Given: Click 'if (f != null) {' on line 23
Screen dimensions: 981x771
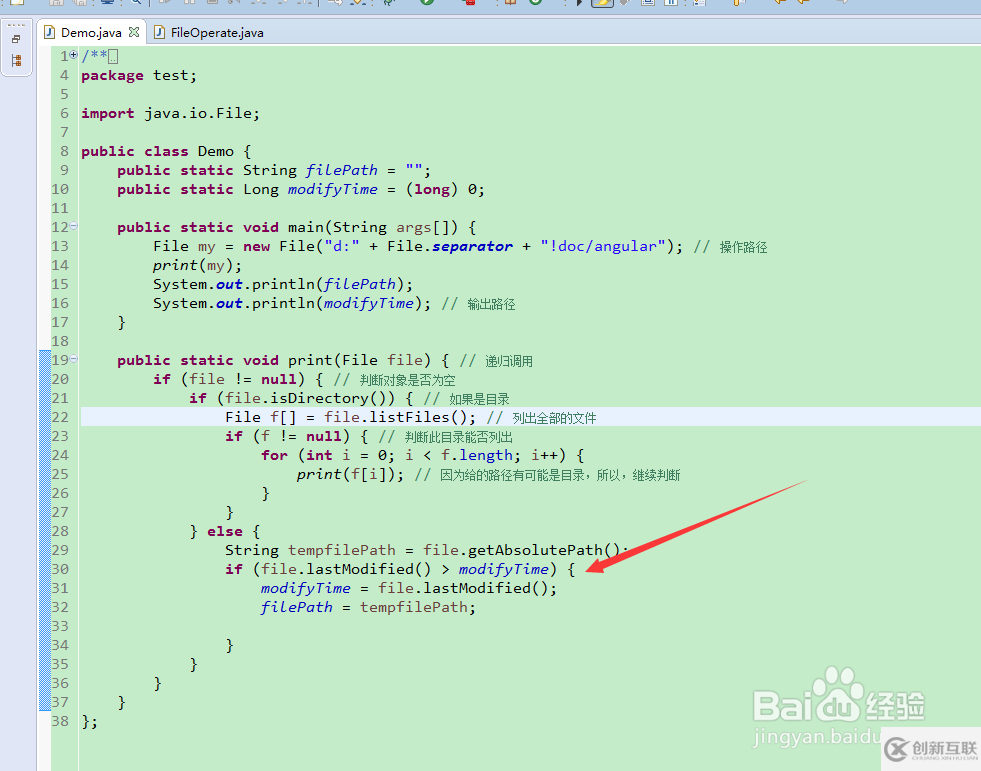Looking at the screenshot, I should [297, 436].
